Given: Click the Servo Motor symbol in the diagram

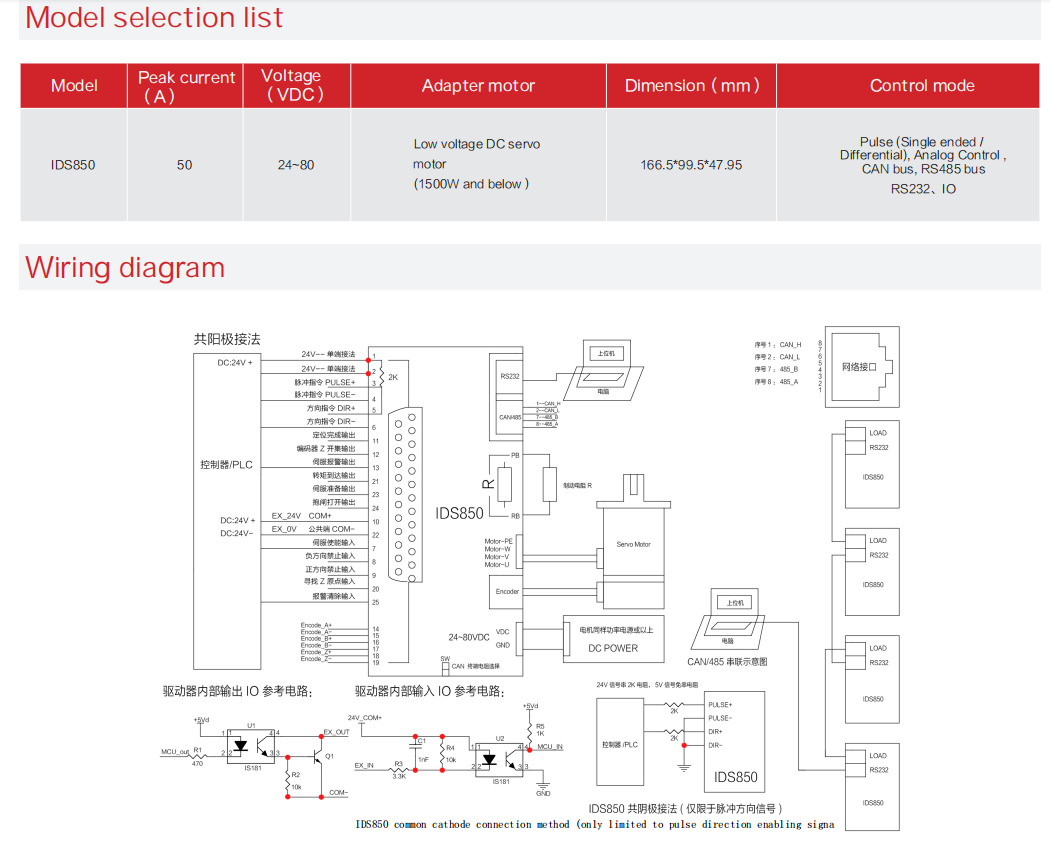Looking at the screenshot, I should (x=632, y=543).
